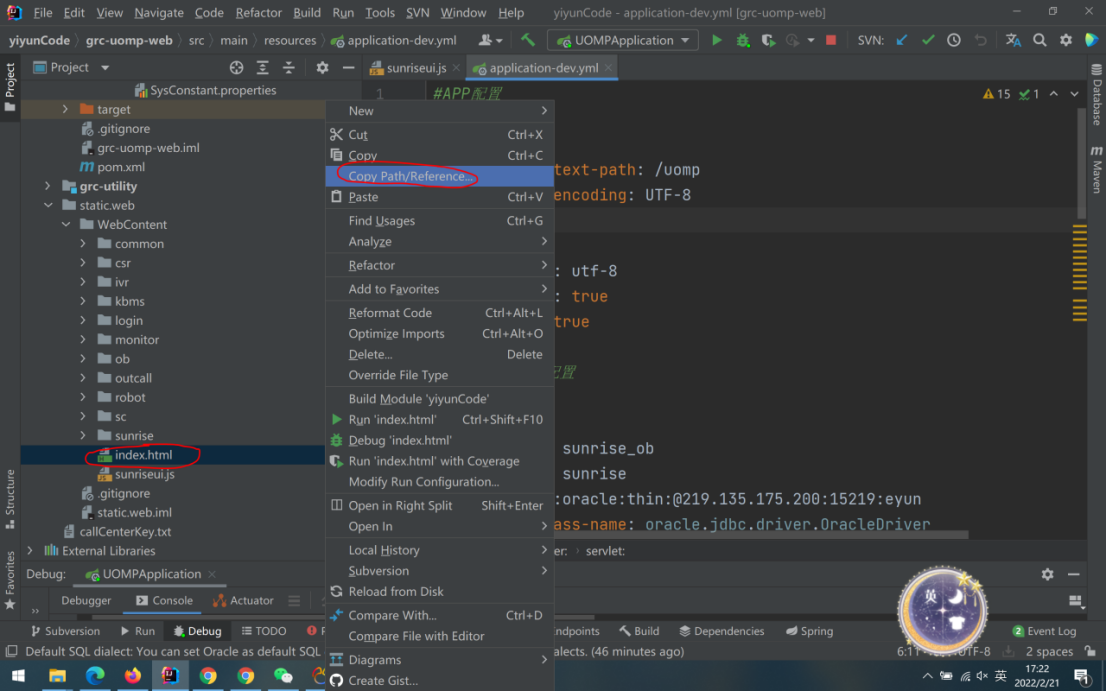Image resolution: width=1106 pixels, height=692 pixels.
Task: Click the Build project hammer icon
Action: pyautogui.click(x=528, y=40)
